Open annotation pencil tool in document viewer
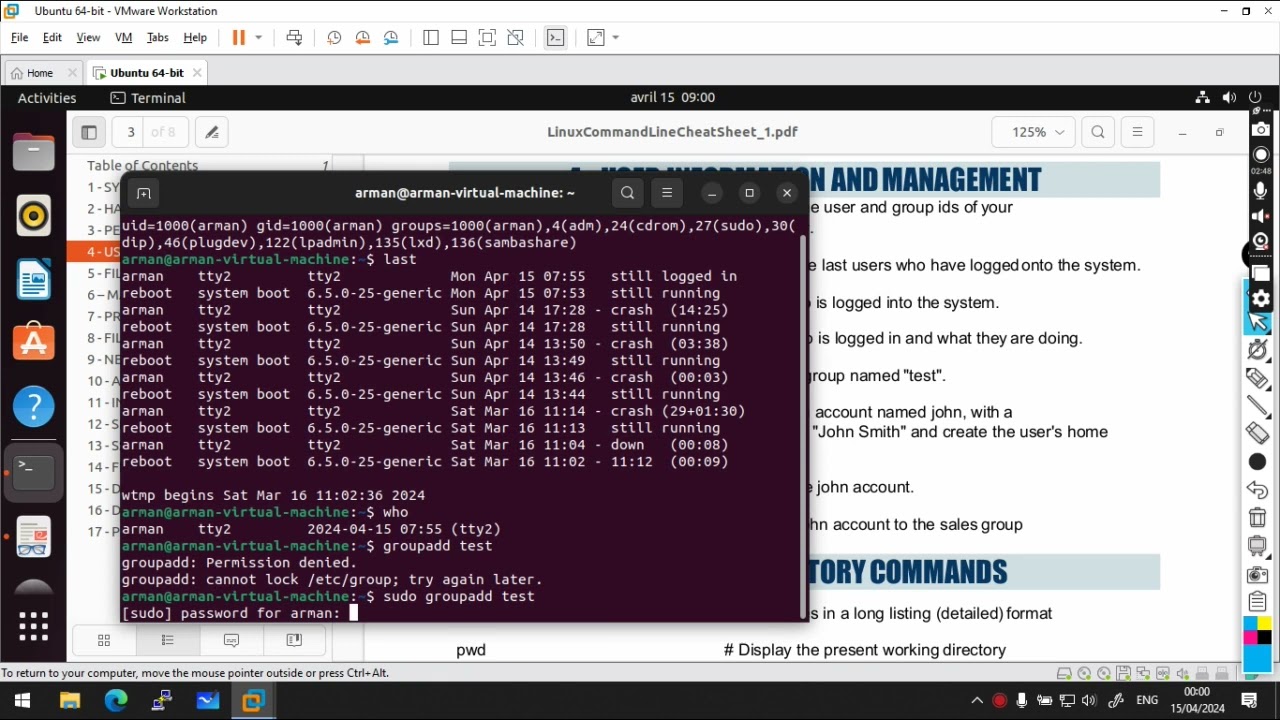 coord(212,132)
